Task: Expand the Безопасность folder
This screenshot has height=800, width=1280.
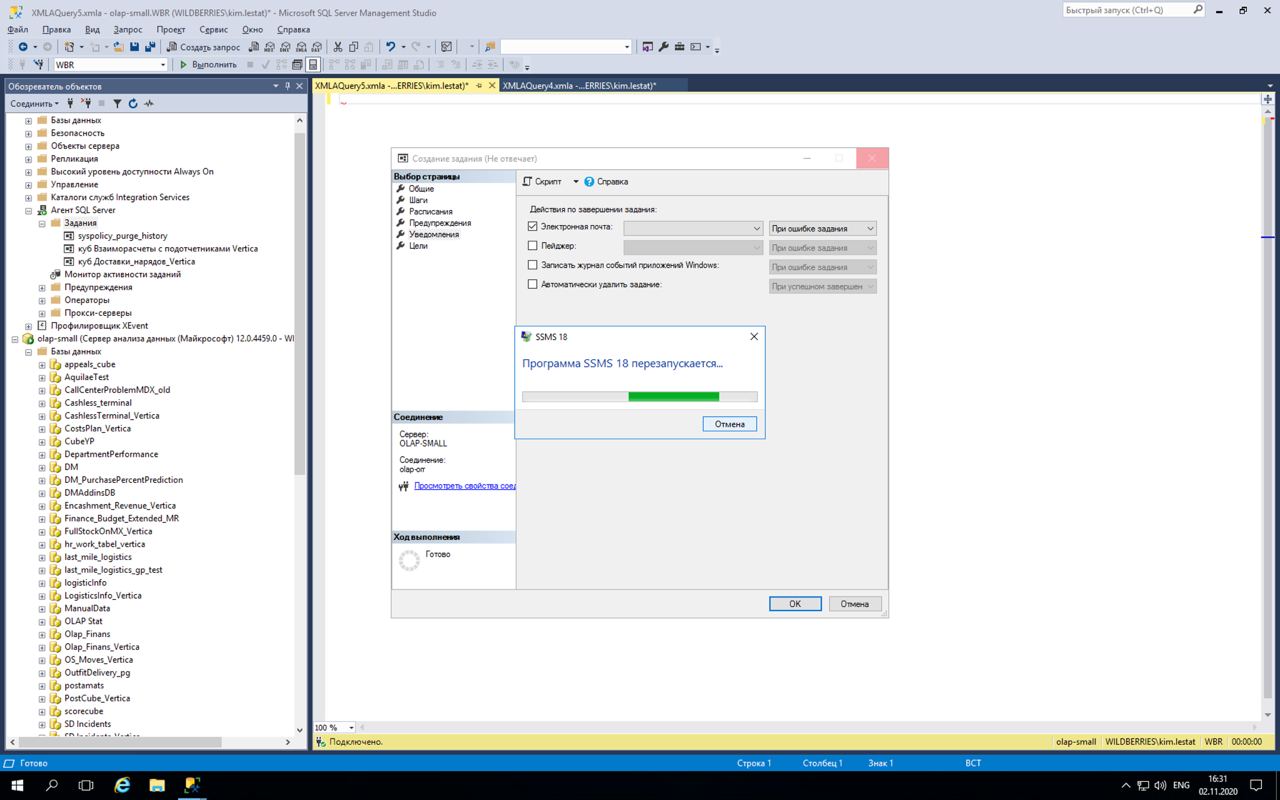Action: pos(28,133)
